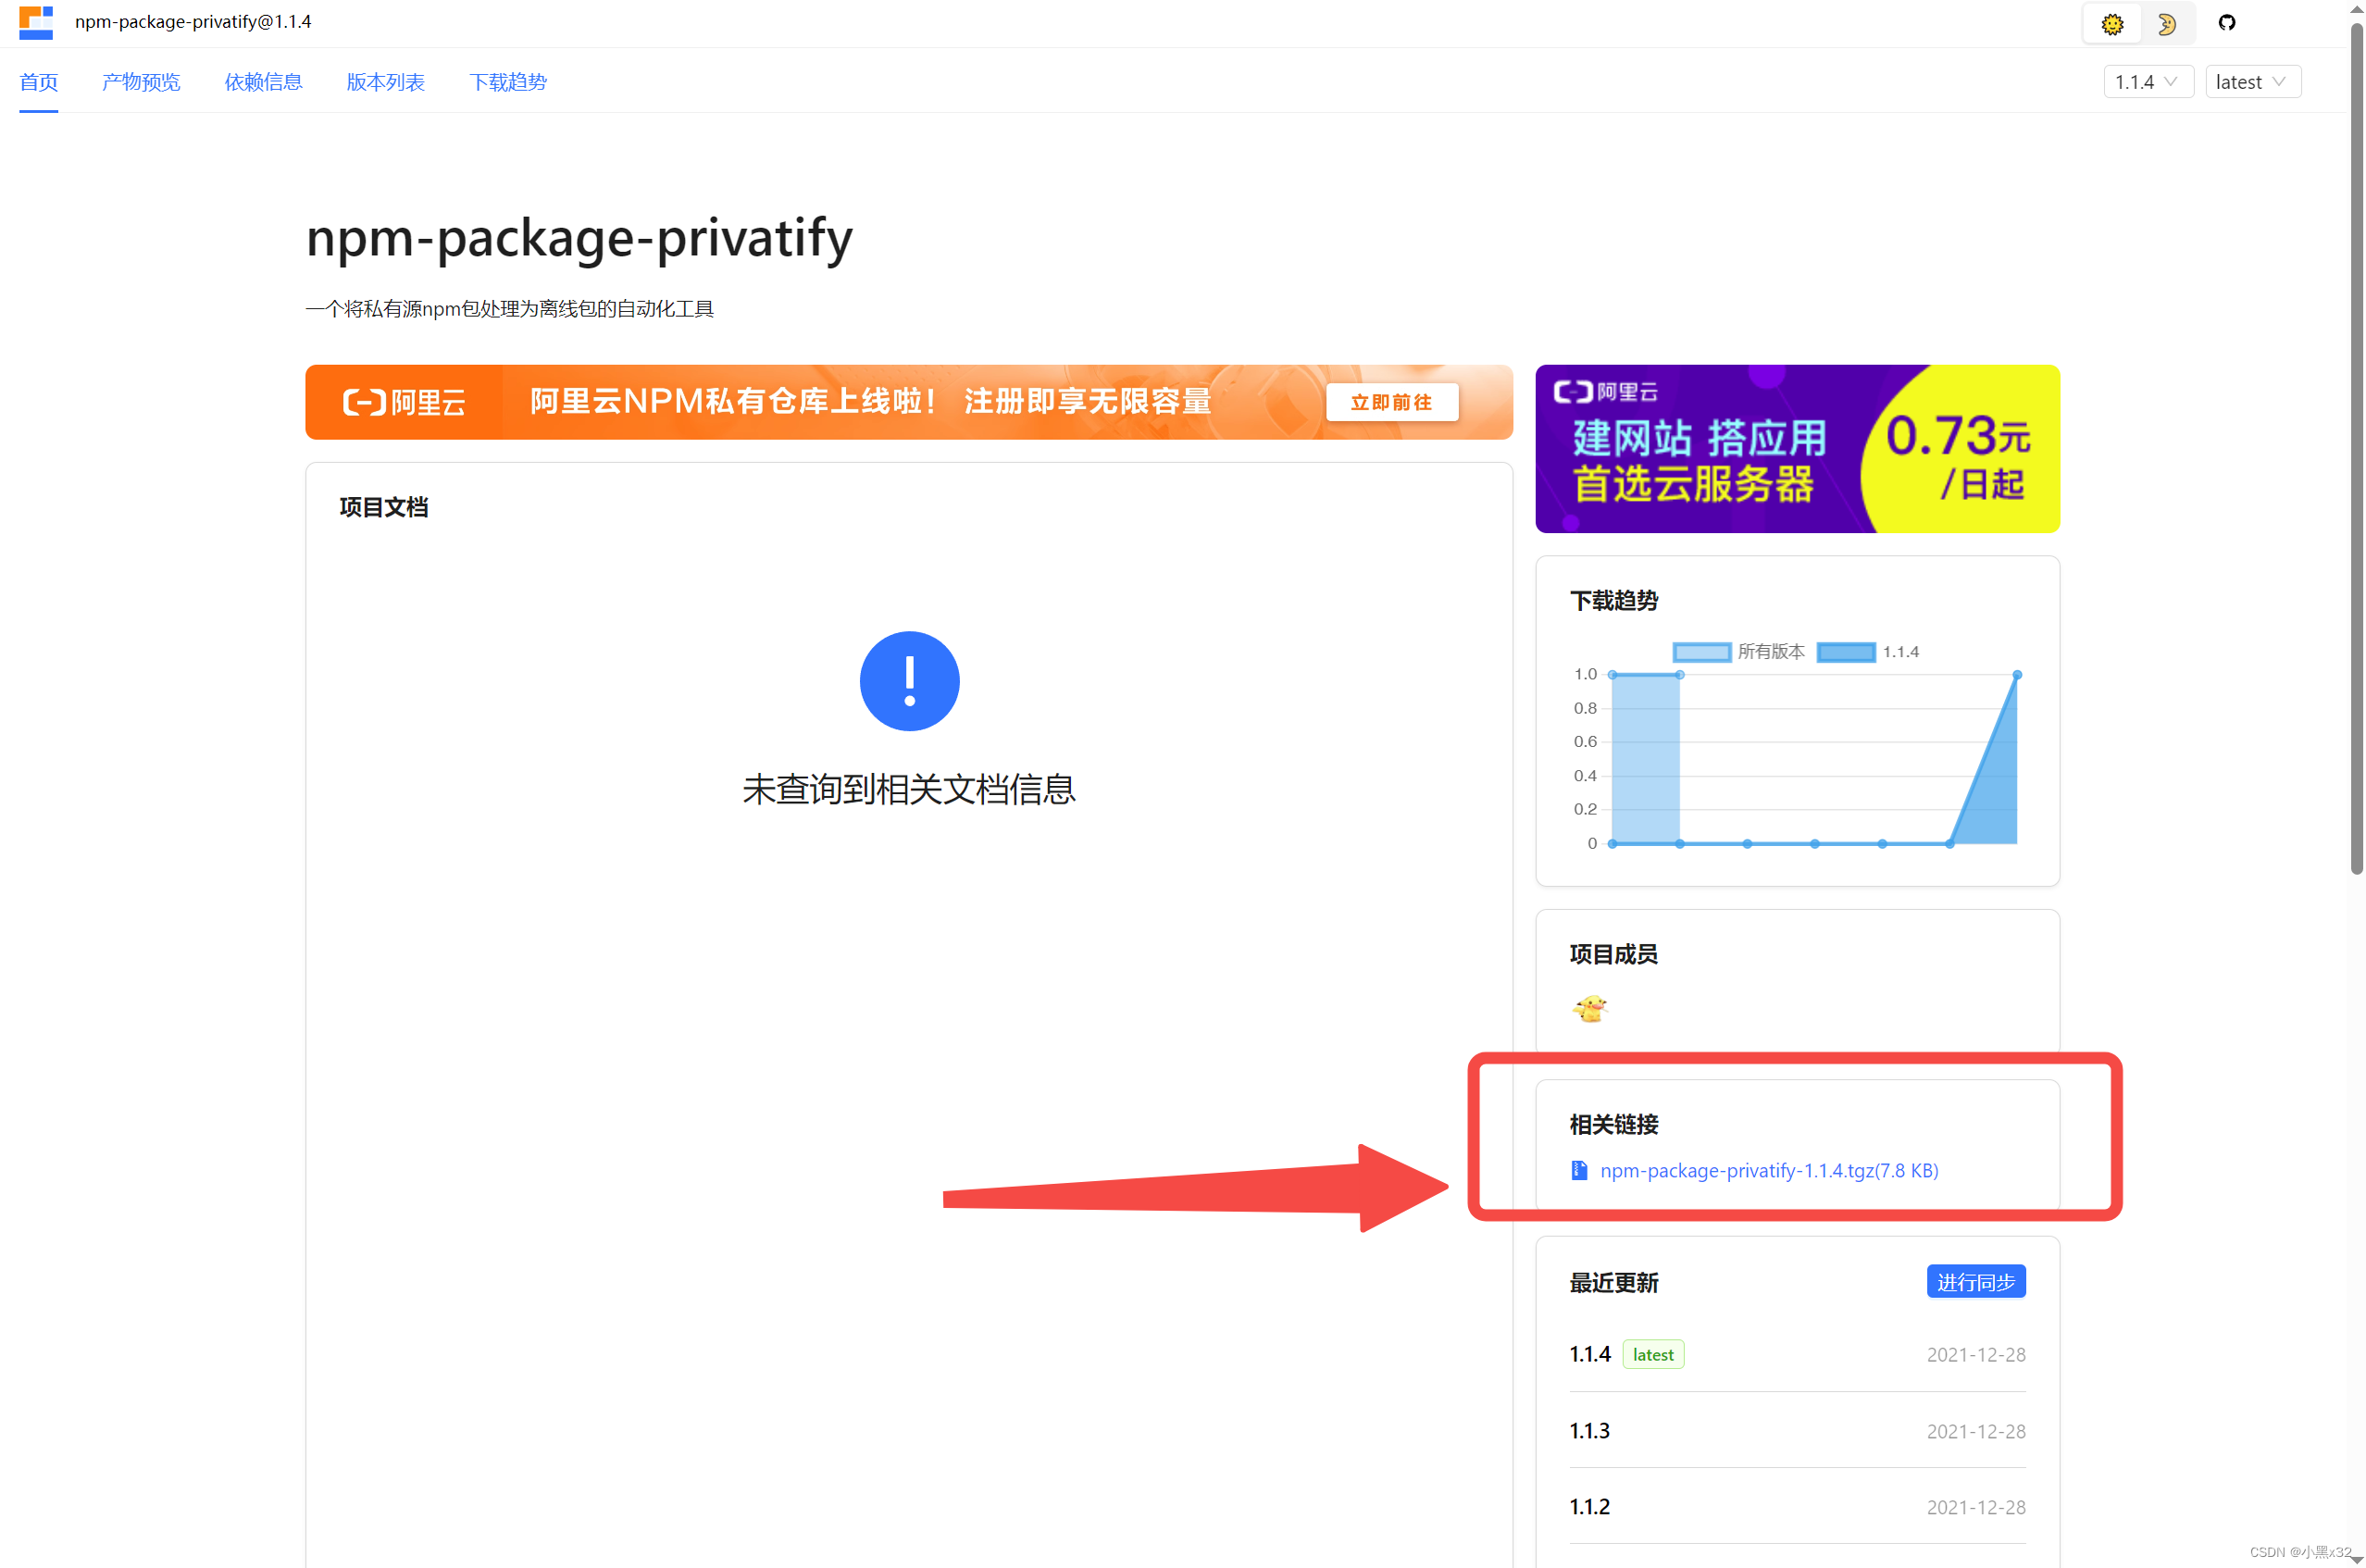This screenshot has height=1568, width=2366.
Task: Click the tgz file icon
Action: tap(1579, 1170)
